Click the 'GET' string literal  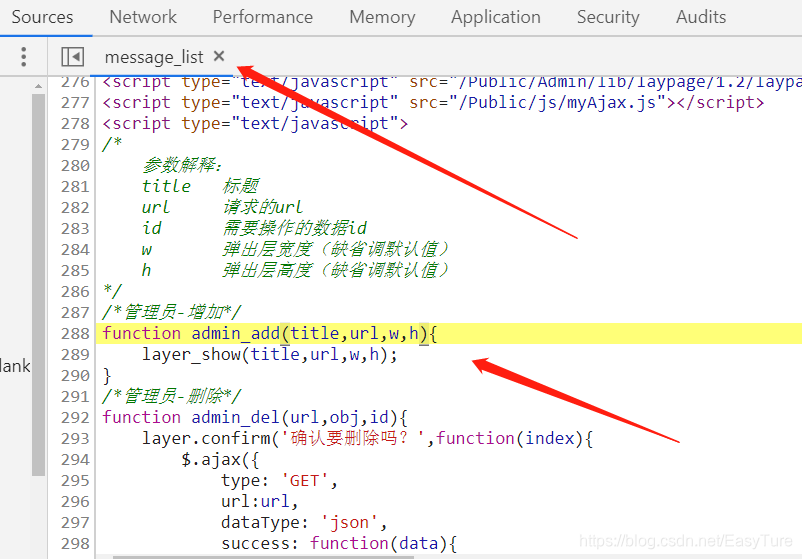305,481
